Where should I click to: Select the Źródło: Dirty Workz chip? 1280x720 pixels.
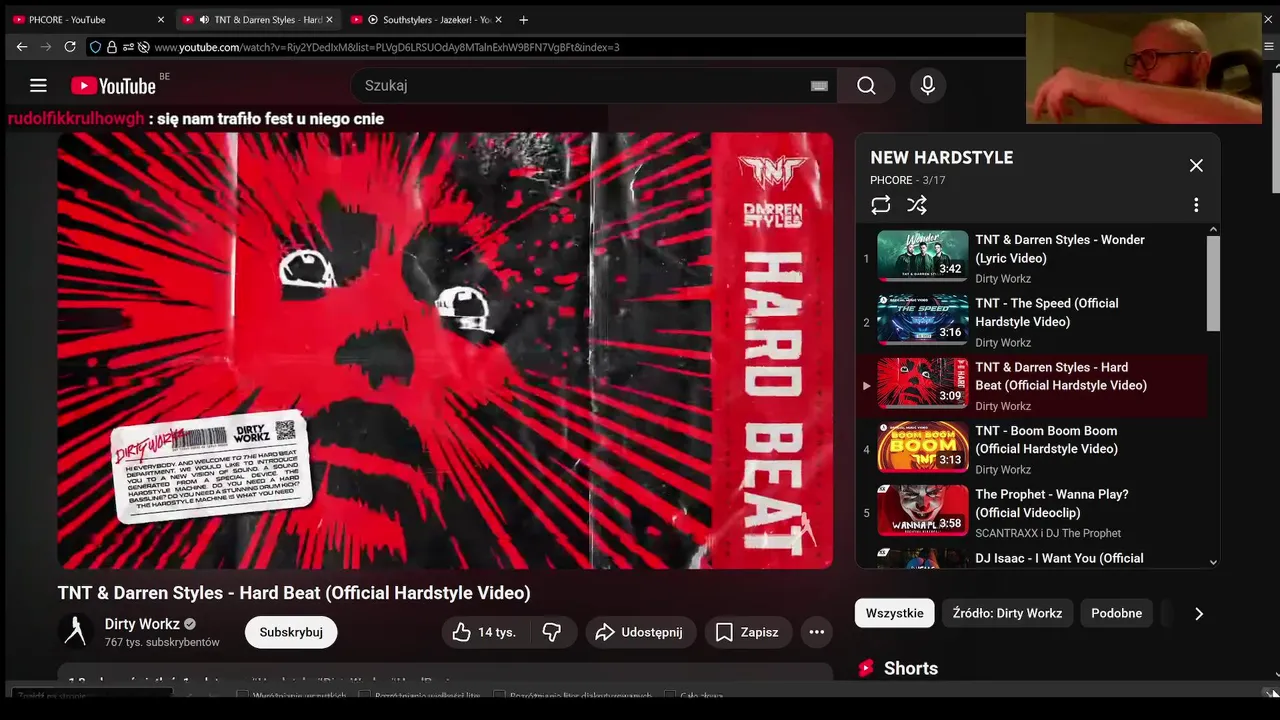(1007, 613)
